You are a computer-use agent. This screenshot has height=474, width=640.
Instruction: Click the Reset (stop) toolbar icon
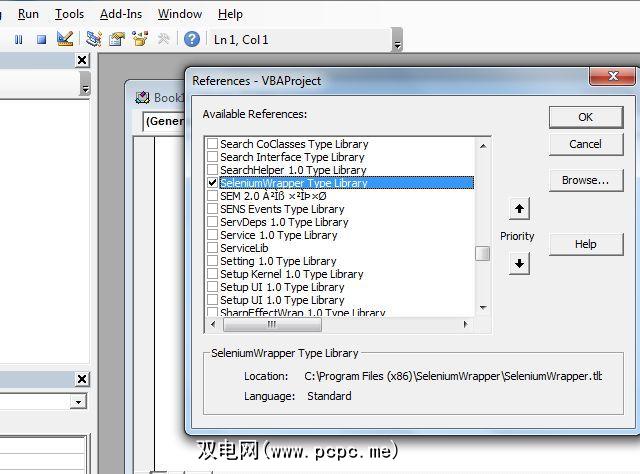(41, 40)
